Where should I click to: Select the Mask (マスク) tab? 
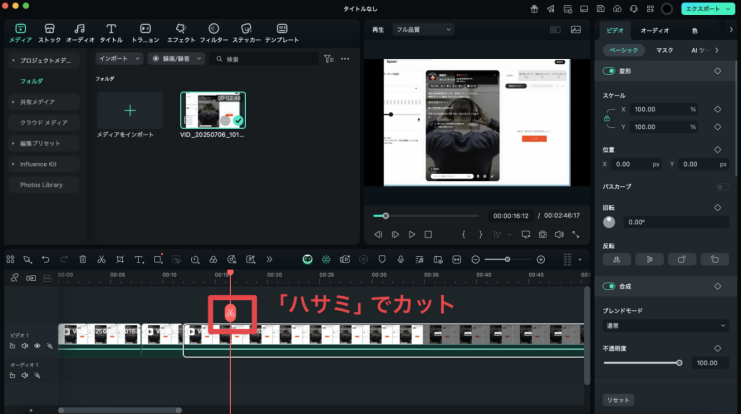pos(664,49)
